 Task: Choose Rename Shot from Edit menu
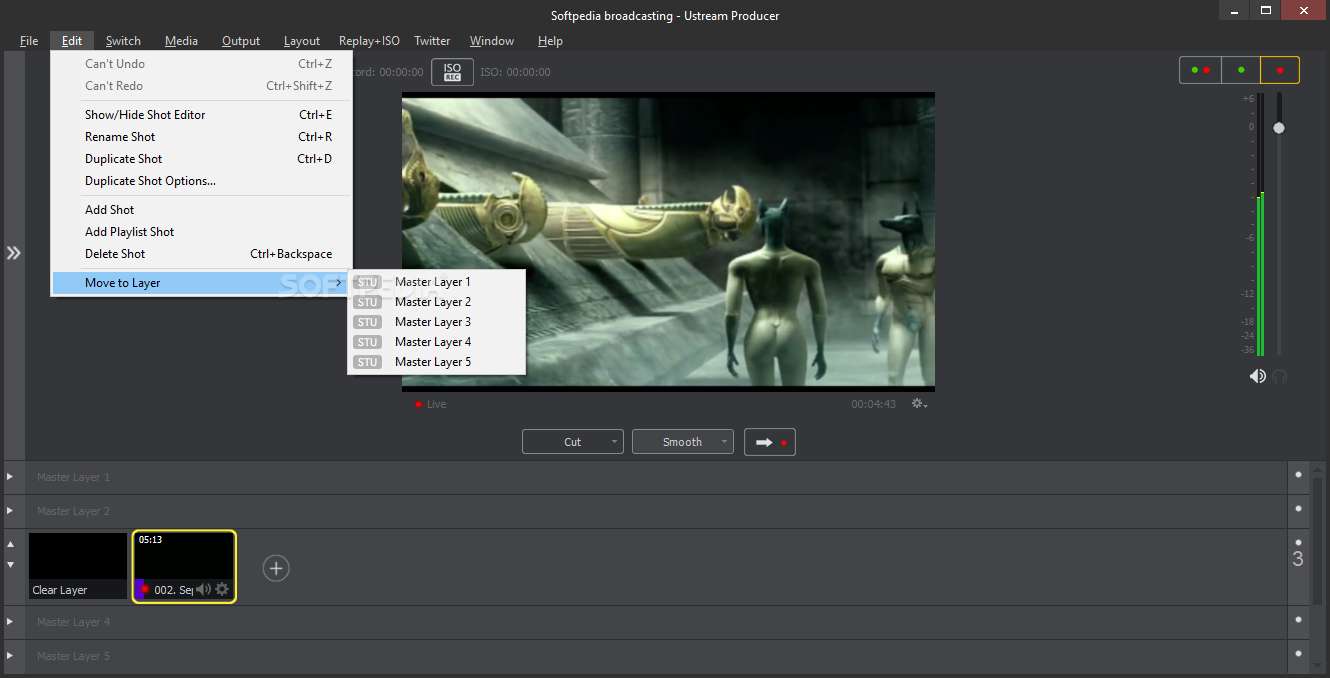pos(201,137)
